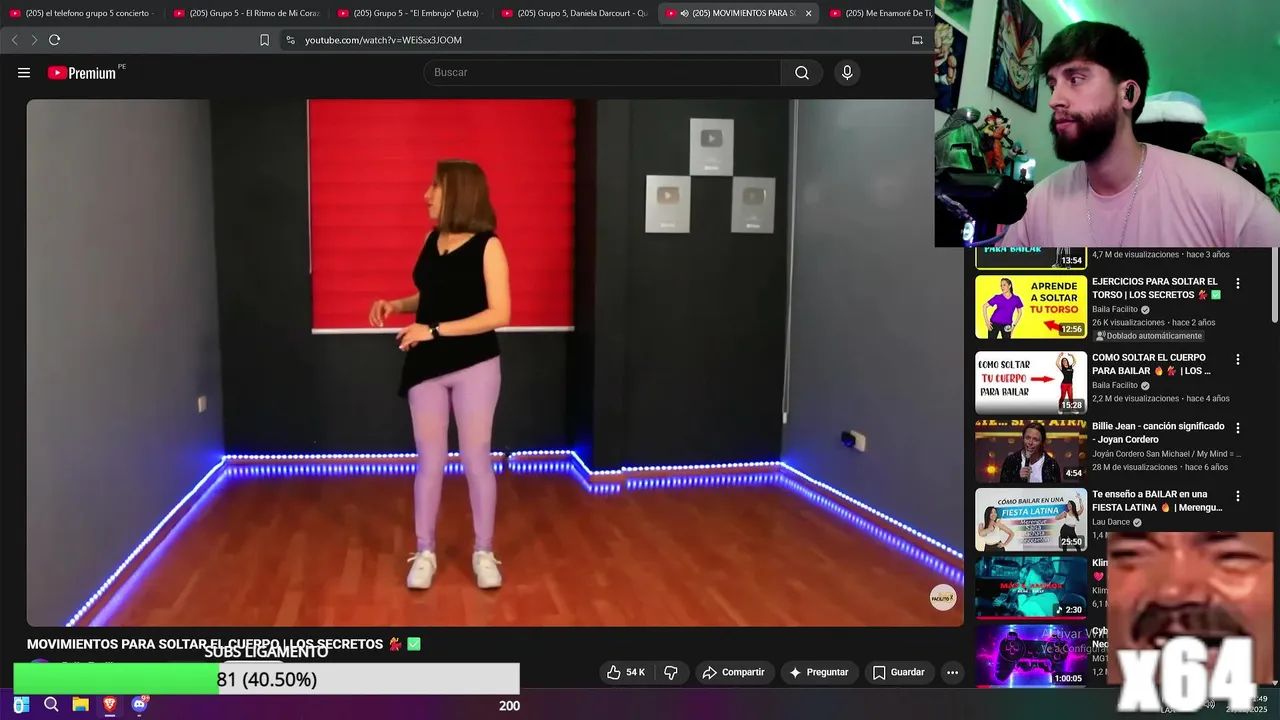Close the 'MOVIMIENTOS PARA SOLTAR' tab
Image resolution: width=1280 pixels, height=720 pixels.
808,13
